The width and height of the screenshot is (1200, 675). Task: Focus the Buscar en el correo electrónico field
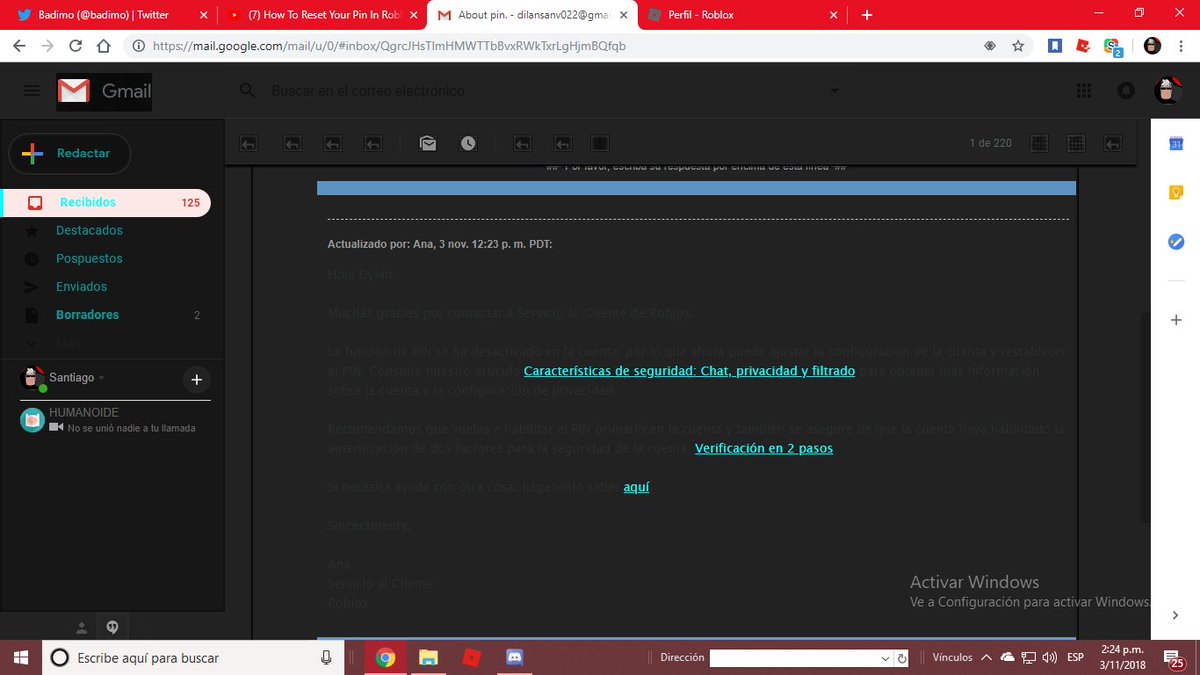pyautogui.click(x=540, y=91)
